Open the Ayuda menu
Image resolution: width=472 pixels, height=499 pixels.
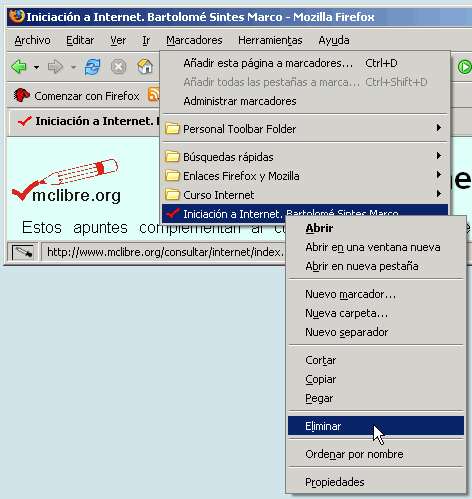334,40
